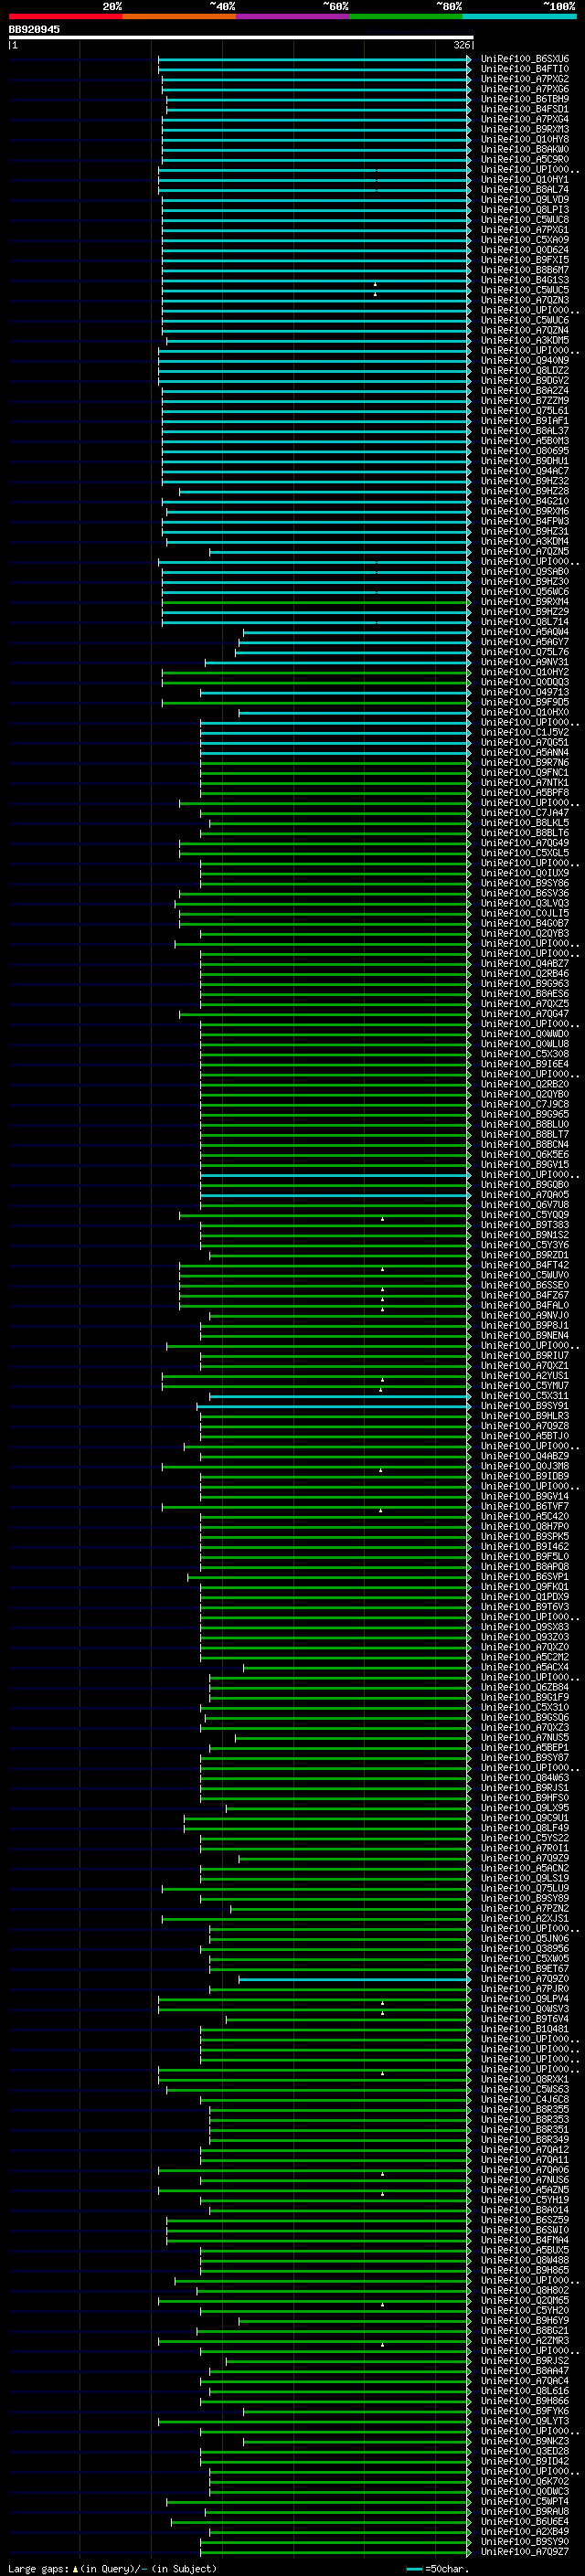This screenshot has width=585, height=2576.
Task: Click the purple ~60% identity legend segment
Action: click(x=293, y=16)
